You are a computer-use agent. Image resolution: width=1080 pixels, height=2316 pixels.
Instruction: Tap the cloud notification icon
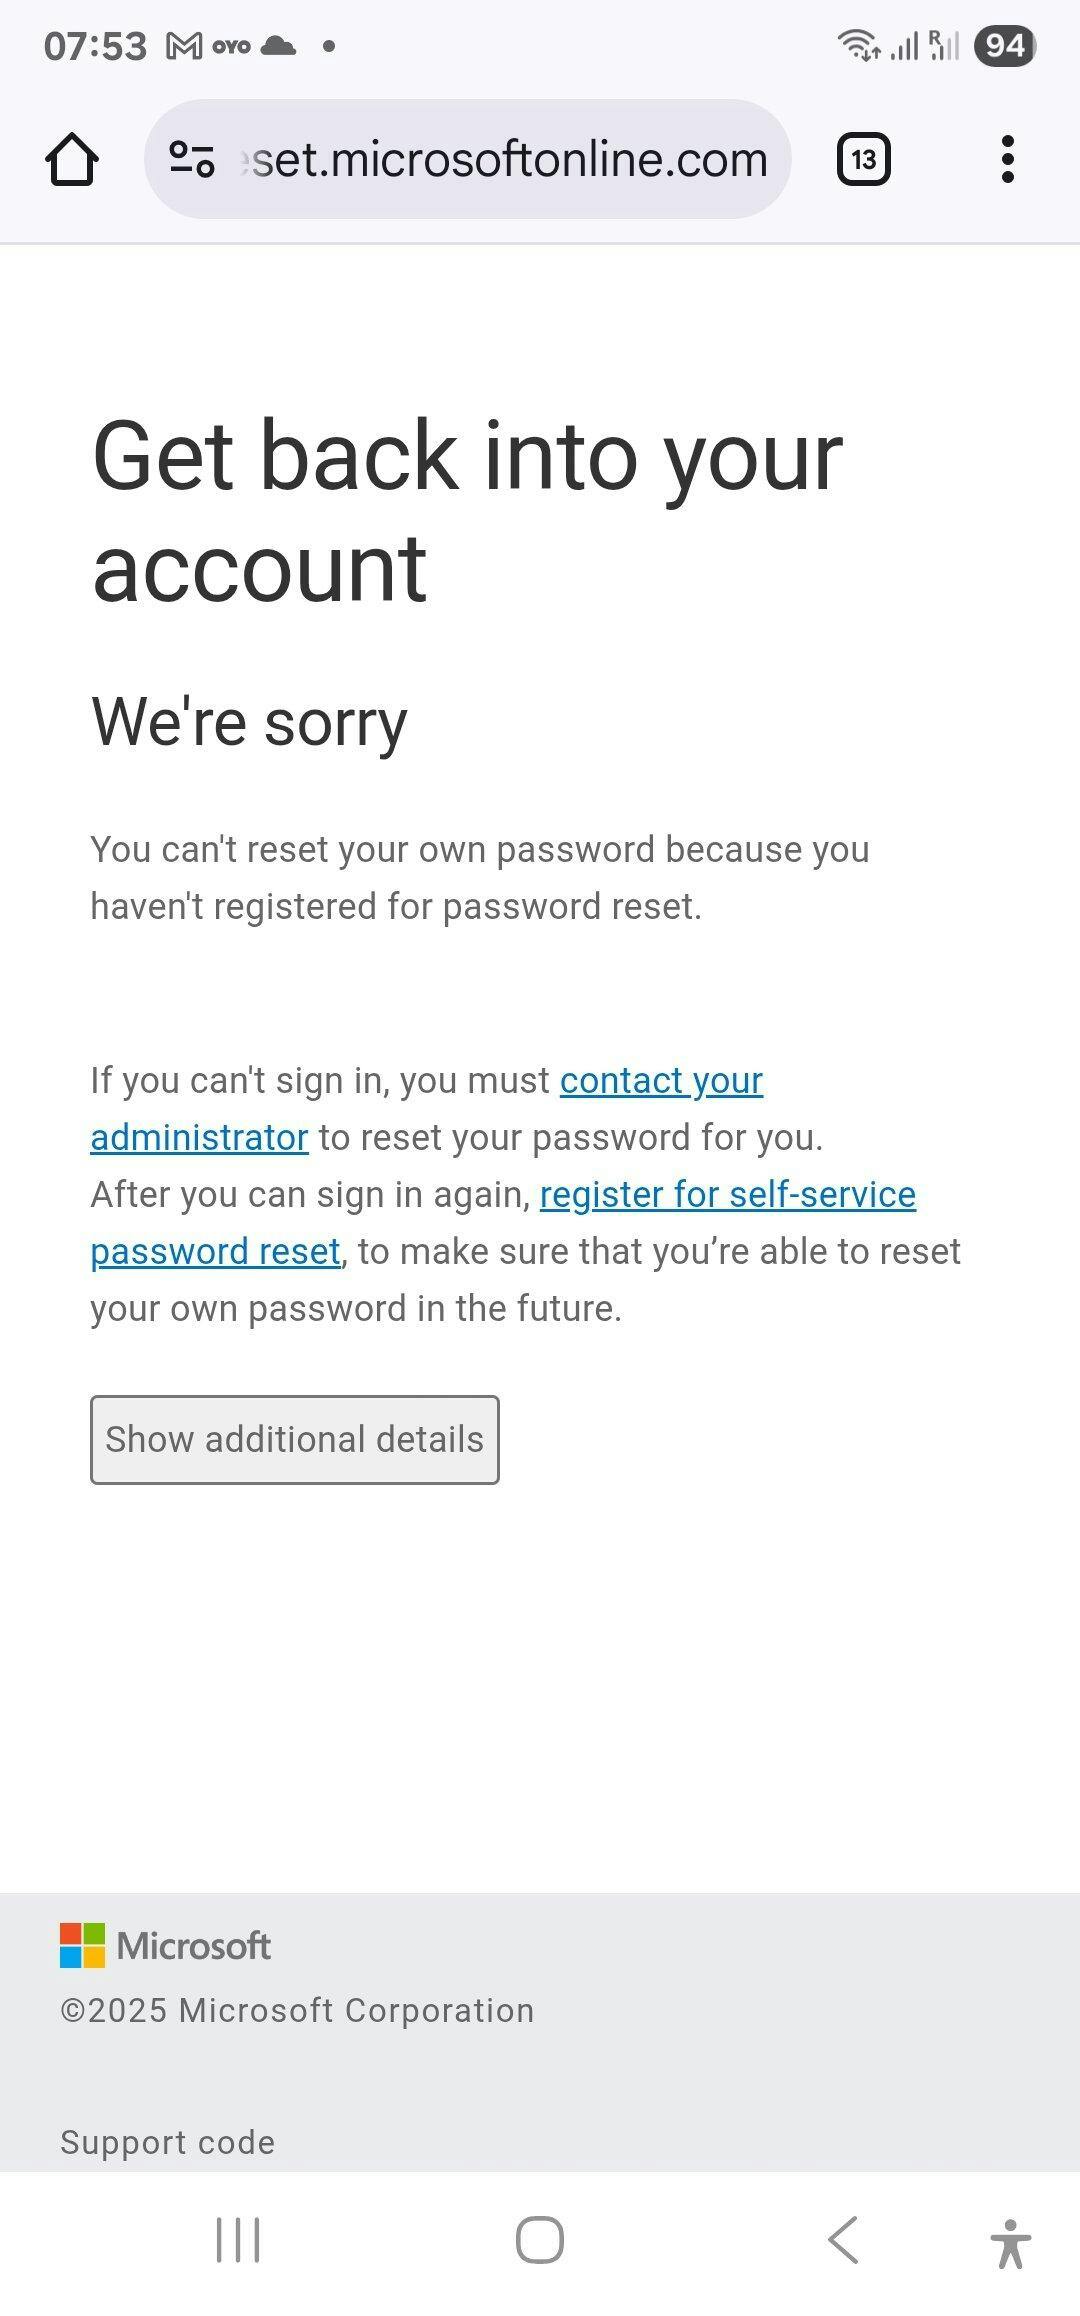[x=278, y=46]
